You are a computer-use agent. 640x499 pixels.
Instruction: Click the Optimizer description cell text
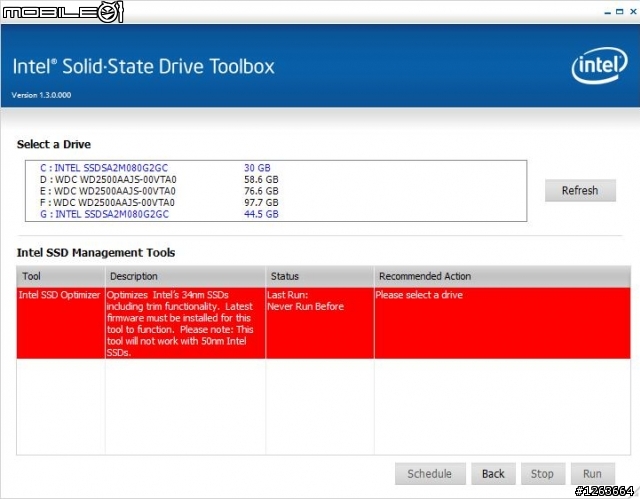point(180,324)
